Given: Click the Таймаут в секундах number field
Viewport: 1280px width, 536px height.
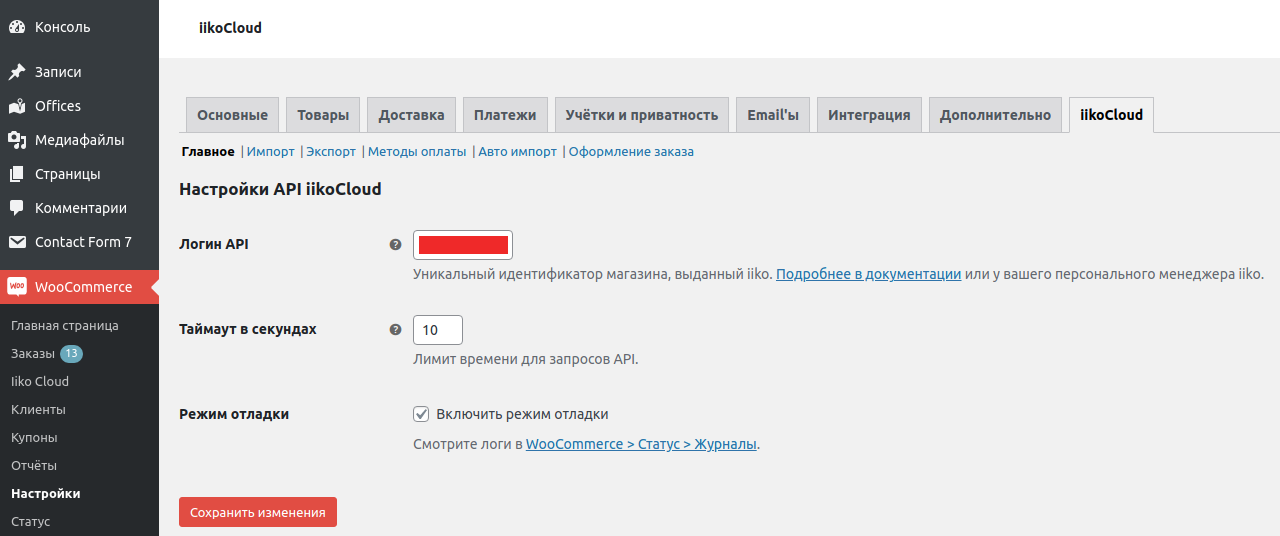Looking at the screenshot, I should point(438,330).
